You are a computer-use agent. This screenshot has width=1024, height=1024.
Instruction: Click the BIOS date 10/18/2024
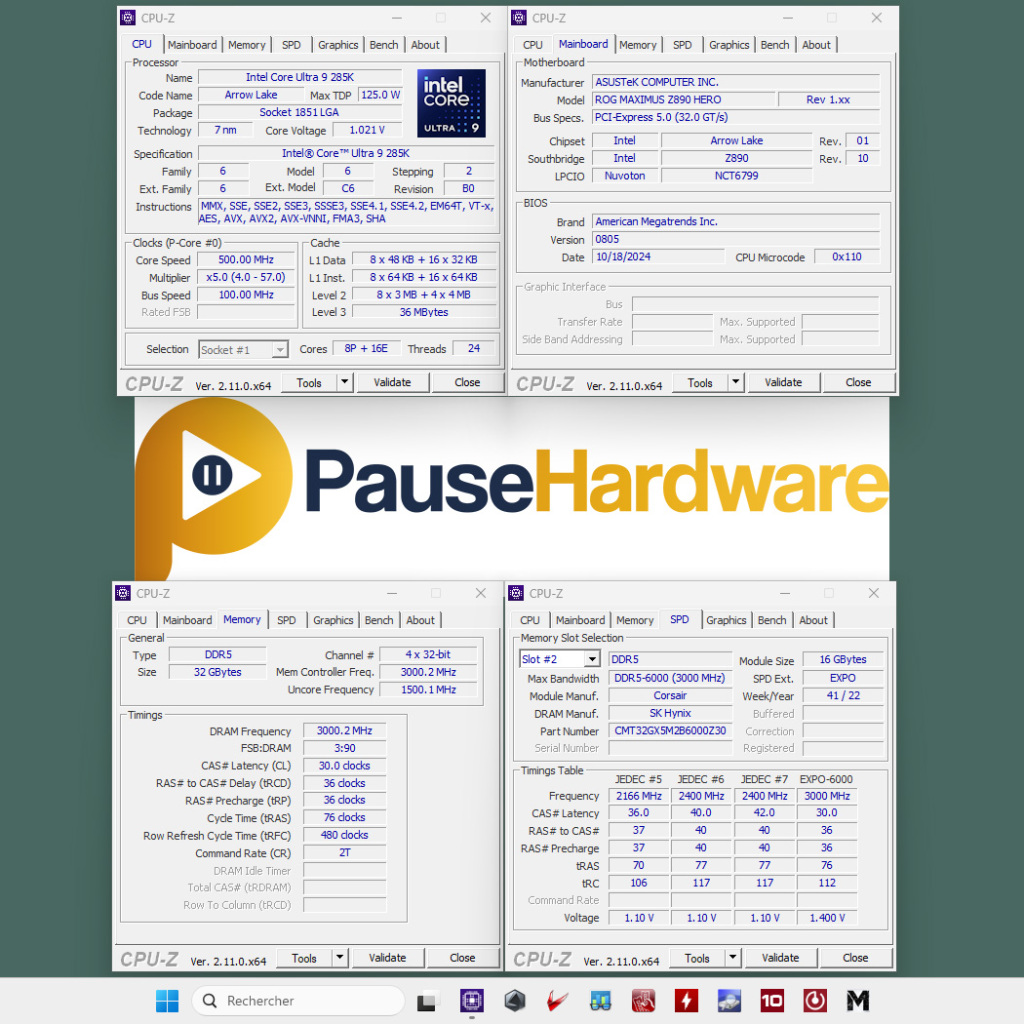click(658, 257)
